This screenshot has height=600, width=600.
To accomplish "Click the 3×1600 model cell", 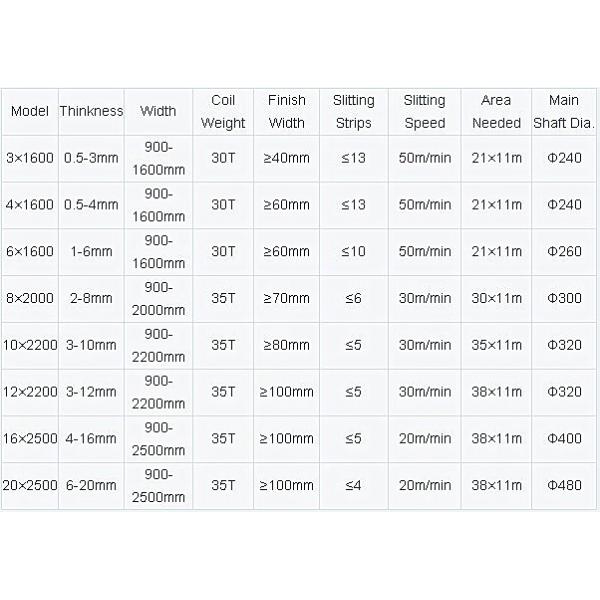I will point(30,158).
